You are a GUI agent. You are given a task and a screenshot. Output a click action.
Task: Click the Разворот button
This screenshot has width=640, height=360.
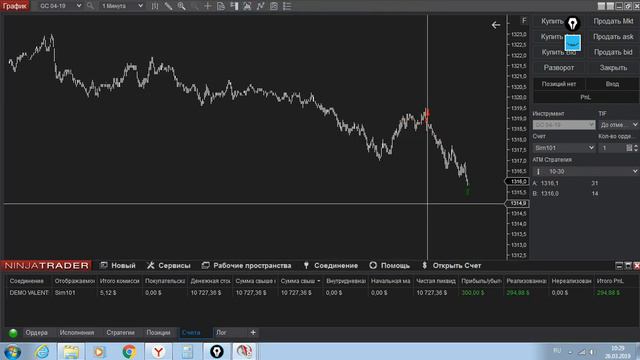click(x=558, y=68)
